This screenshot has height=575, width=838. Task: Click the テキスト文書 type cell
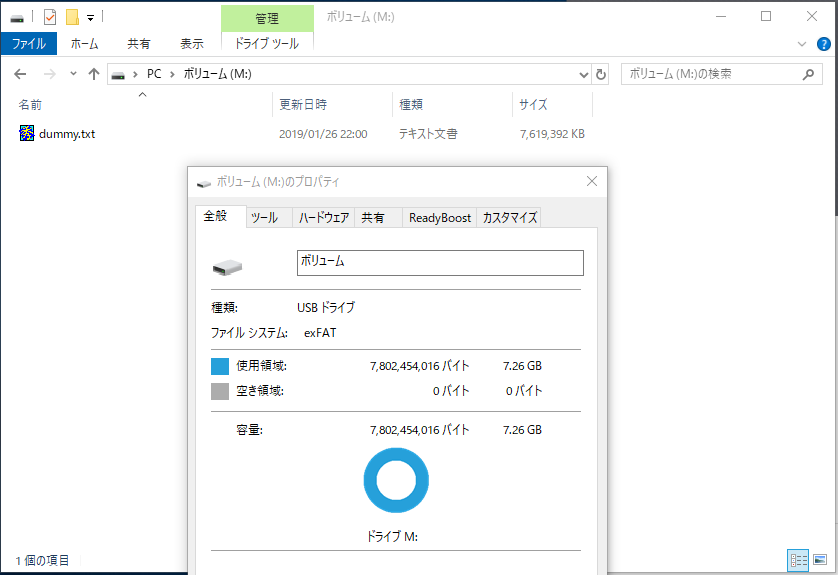[428, 134]
